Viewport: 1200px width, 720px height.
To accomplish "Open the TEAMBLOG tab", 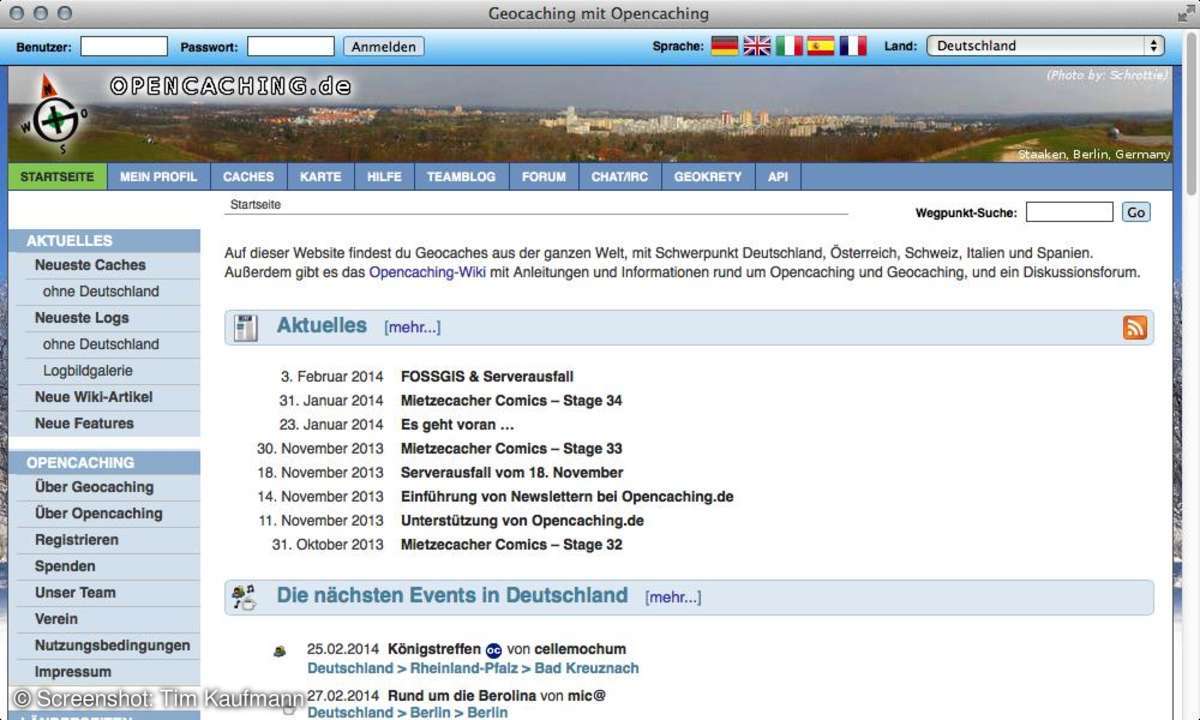I will pos(461,176).
